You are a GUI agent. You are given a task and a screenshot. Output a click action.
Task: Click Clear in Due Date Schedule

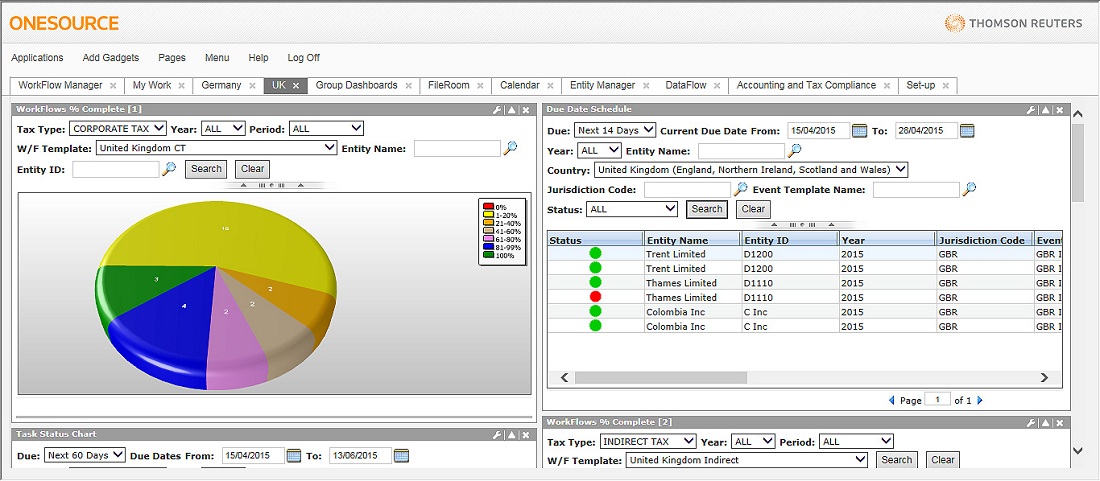click(753, 209)
